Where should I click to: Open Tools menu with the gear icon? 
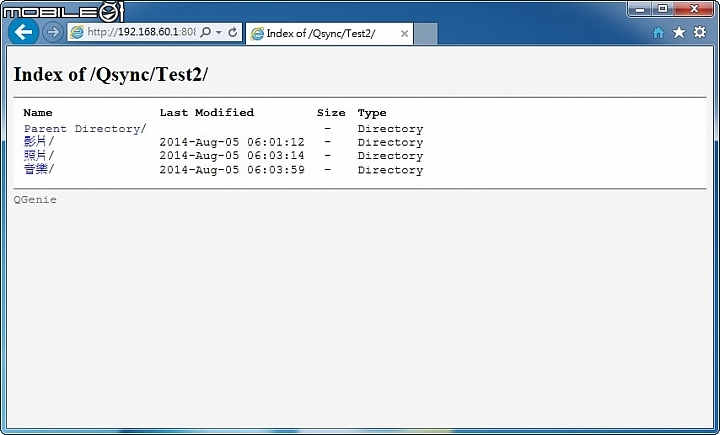(699, 32)
